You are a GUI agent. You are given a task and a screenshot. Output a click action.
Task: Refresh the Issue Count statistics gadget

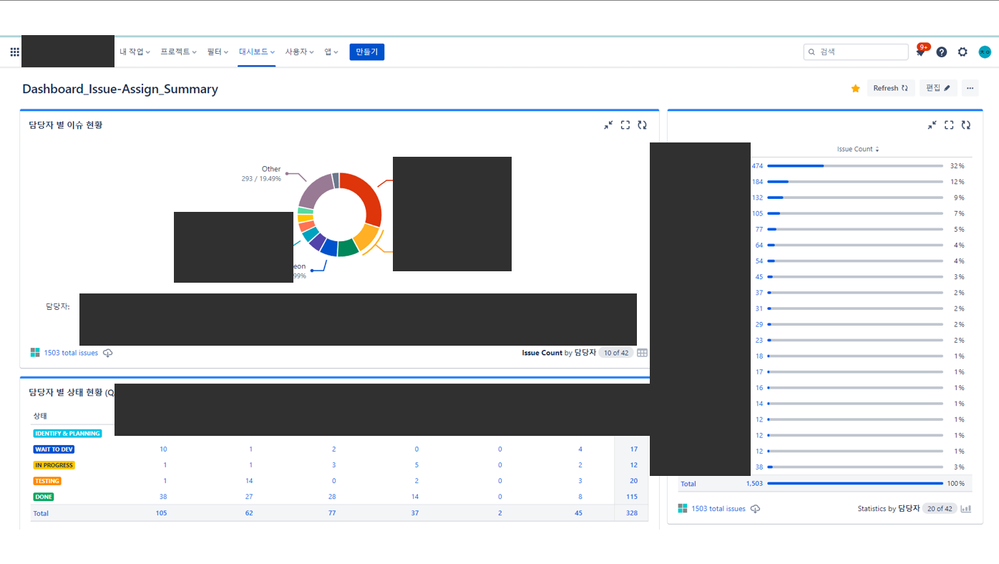coord(966,126)
